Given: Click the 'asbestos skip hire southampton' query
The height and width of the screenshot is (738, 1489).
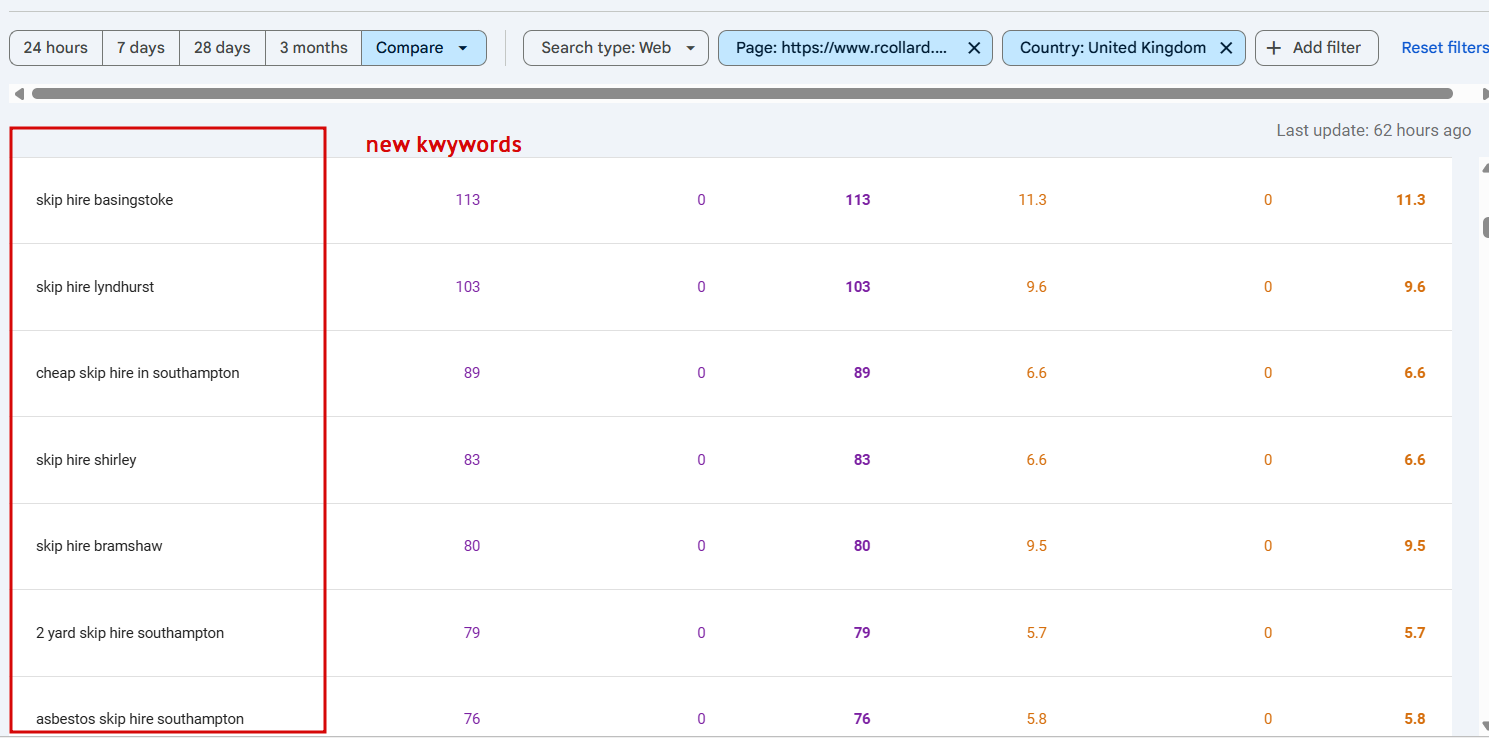Looking at the screenshot, I should click(140, 719).
